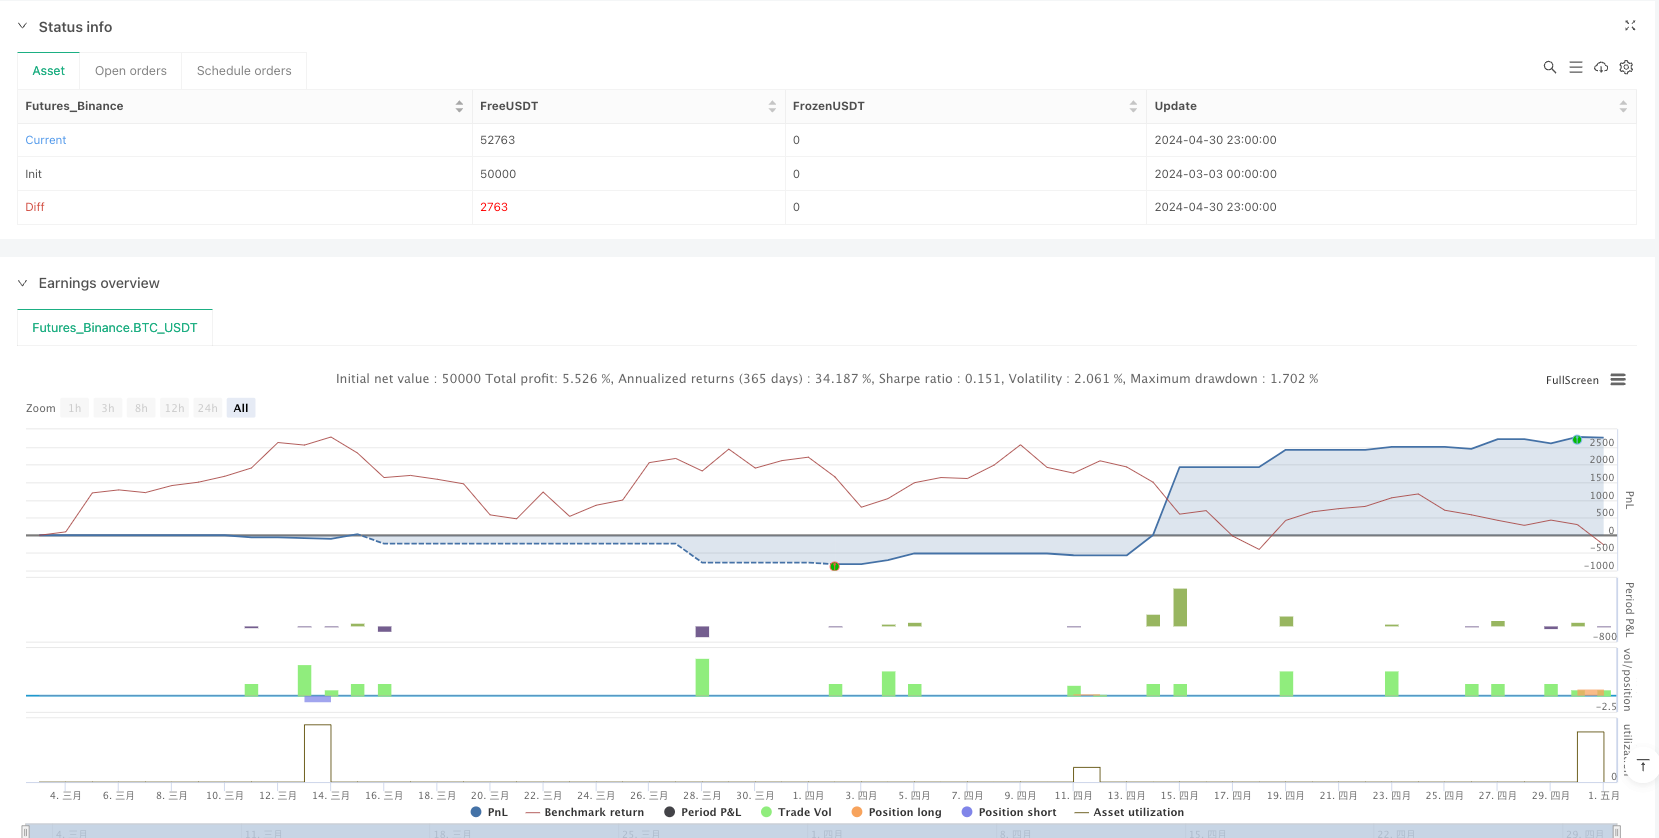The image size is (1659, 838).
Task: Set chart zoom to 3h
Action: point(108,408)
